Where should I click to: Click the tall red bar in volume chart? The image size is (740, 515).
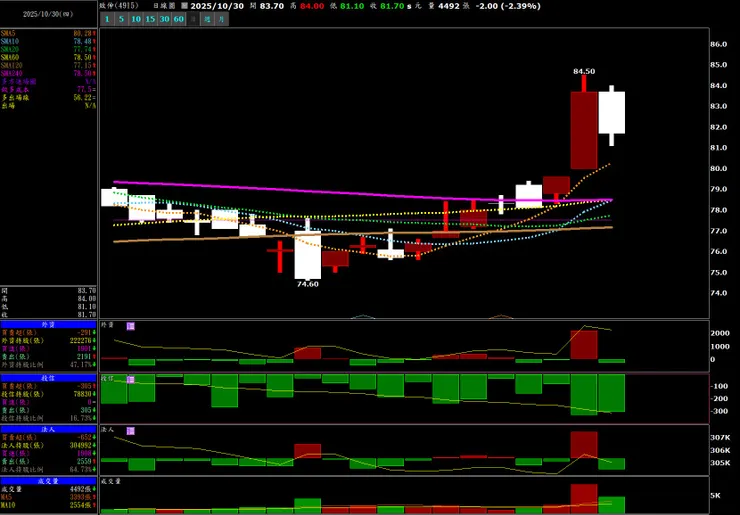584,499
